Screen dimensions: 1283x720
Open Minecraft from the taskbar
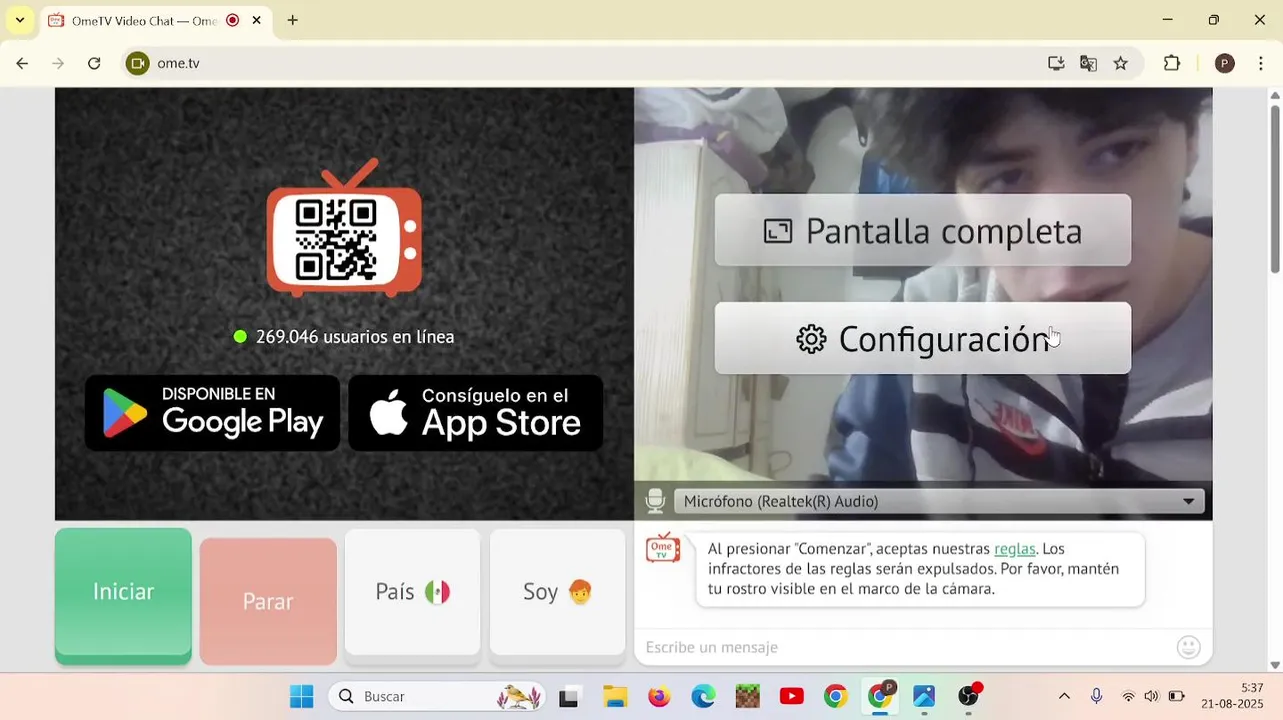pyautogui.click(x=747, y=696)
